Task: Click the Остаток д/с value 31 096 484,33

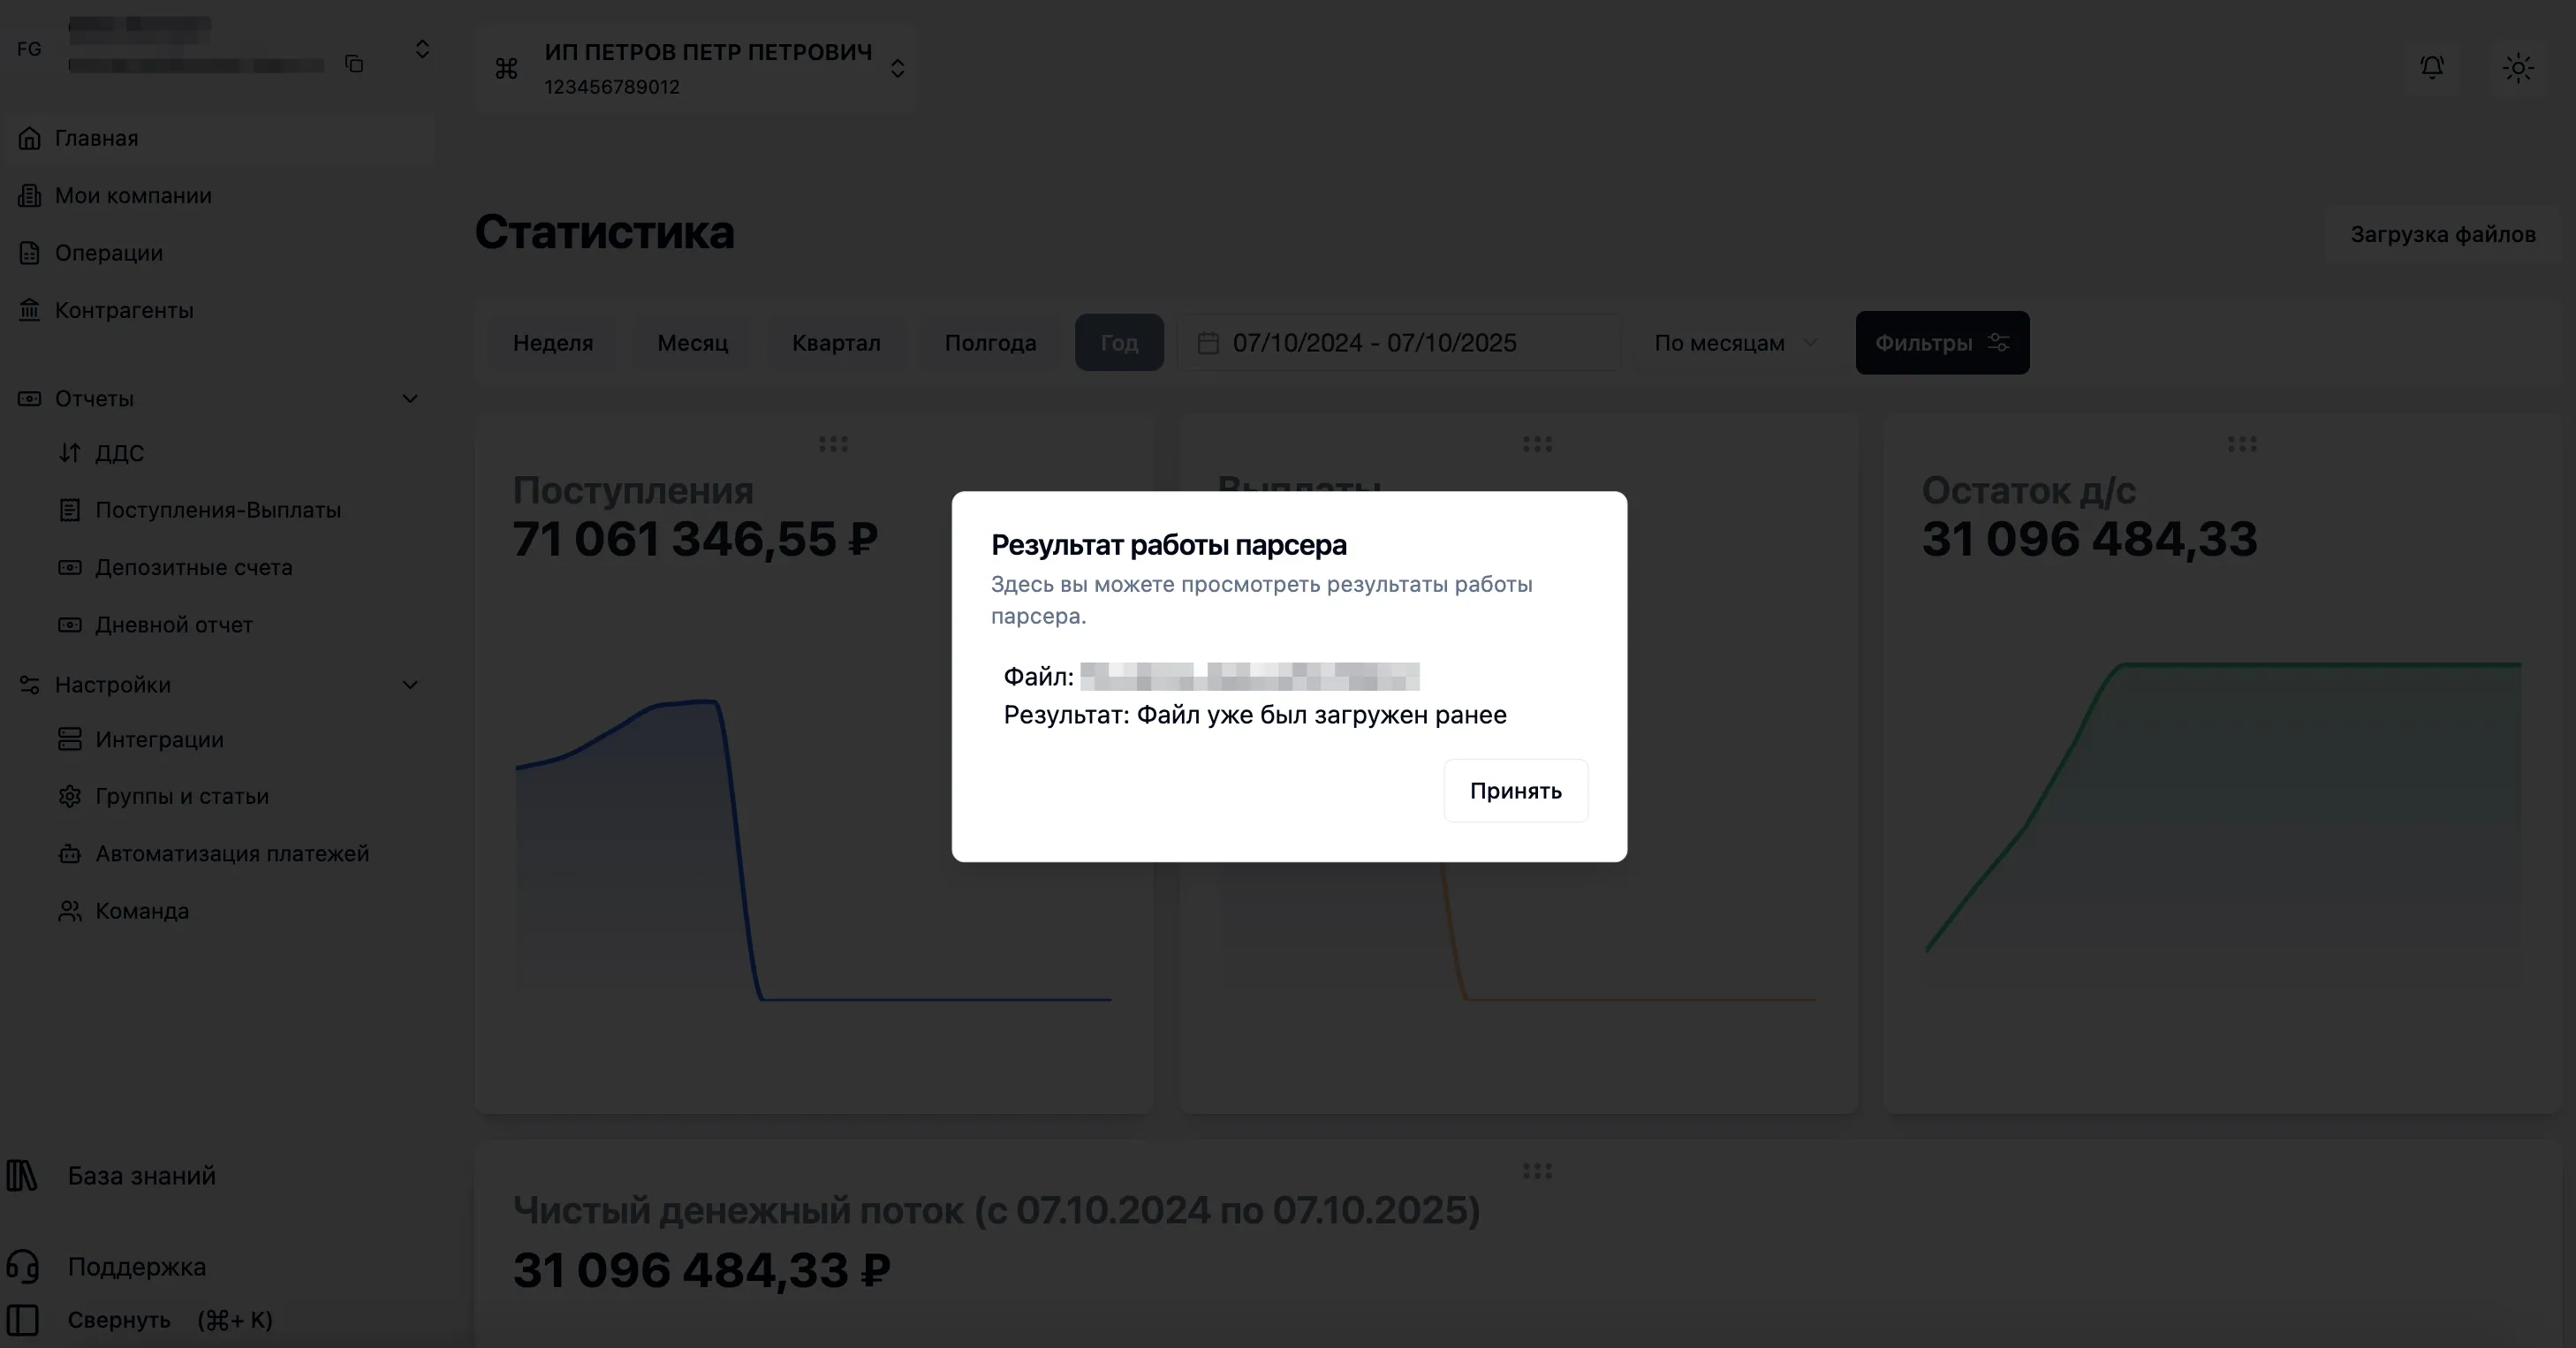Action: tap(2089, 539)
